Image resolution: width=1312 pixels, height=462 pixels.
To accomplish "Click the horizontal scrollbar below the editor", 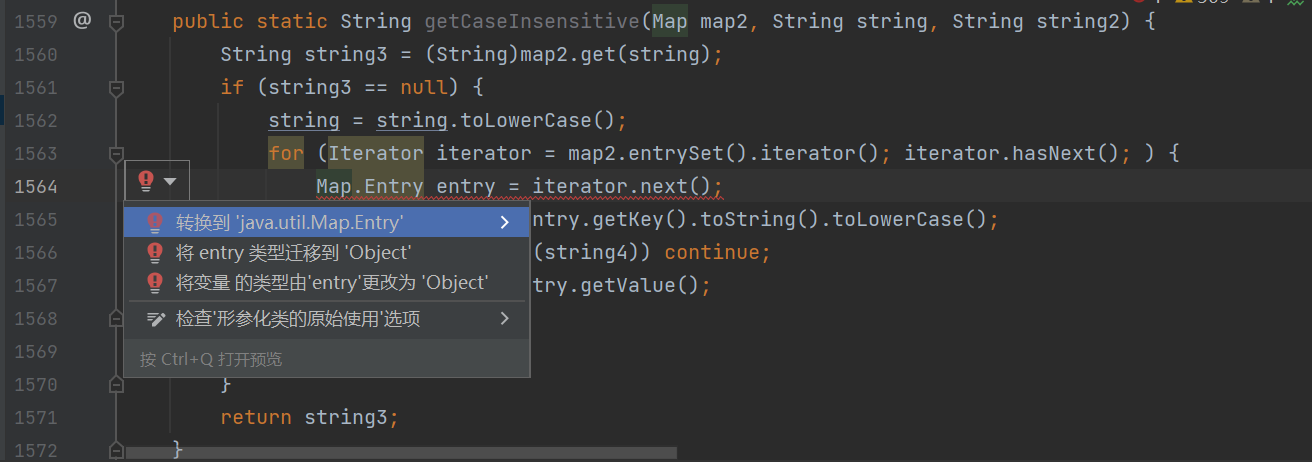I will click(x=400, y=453).
